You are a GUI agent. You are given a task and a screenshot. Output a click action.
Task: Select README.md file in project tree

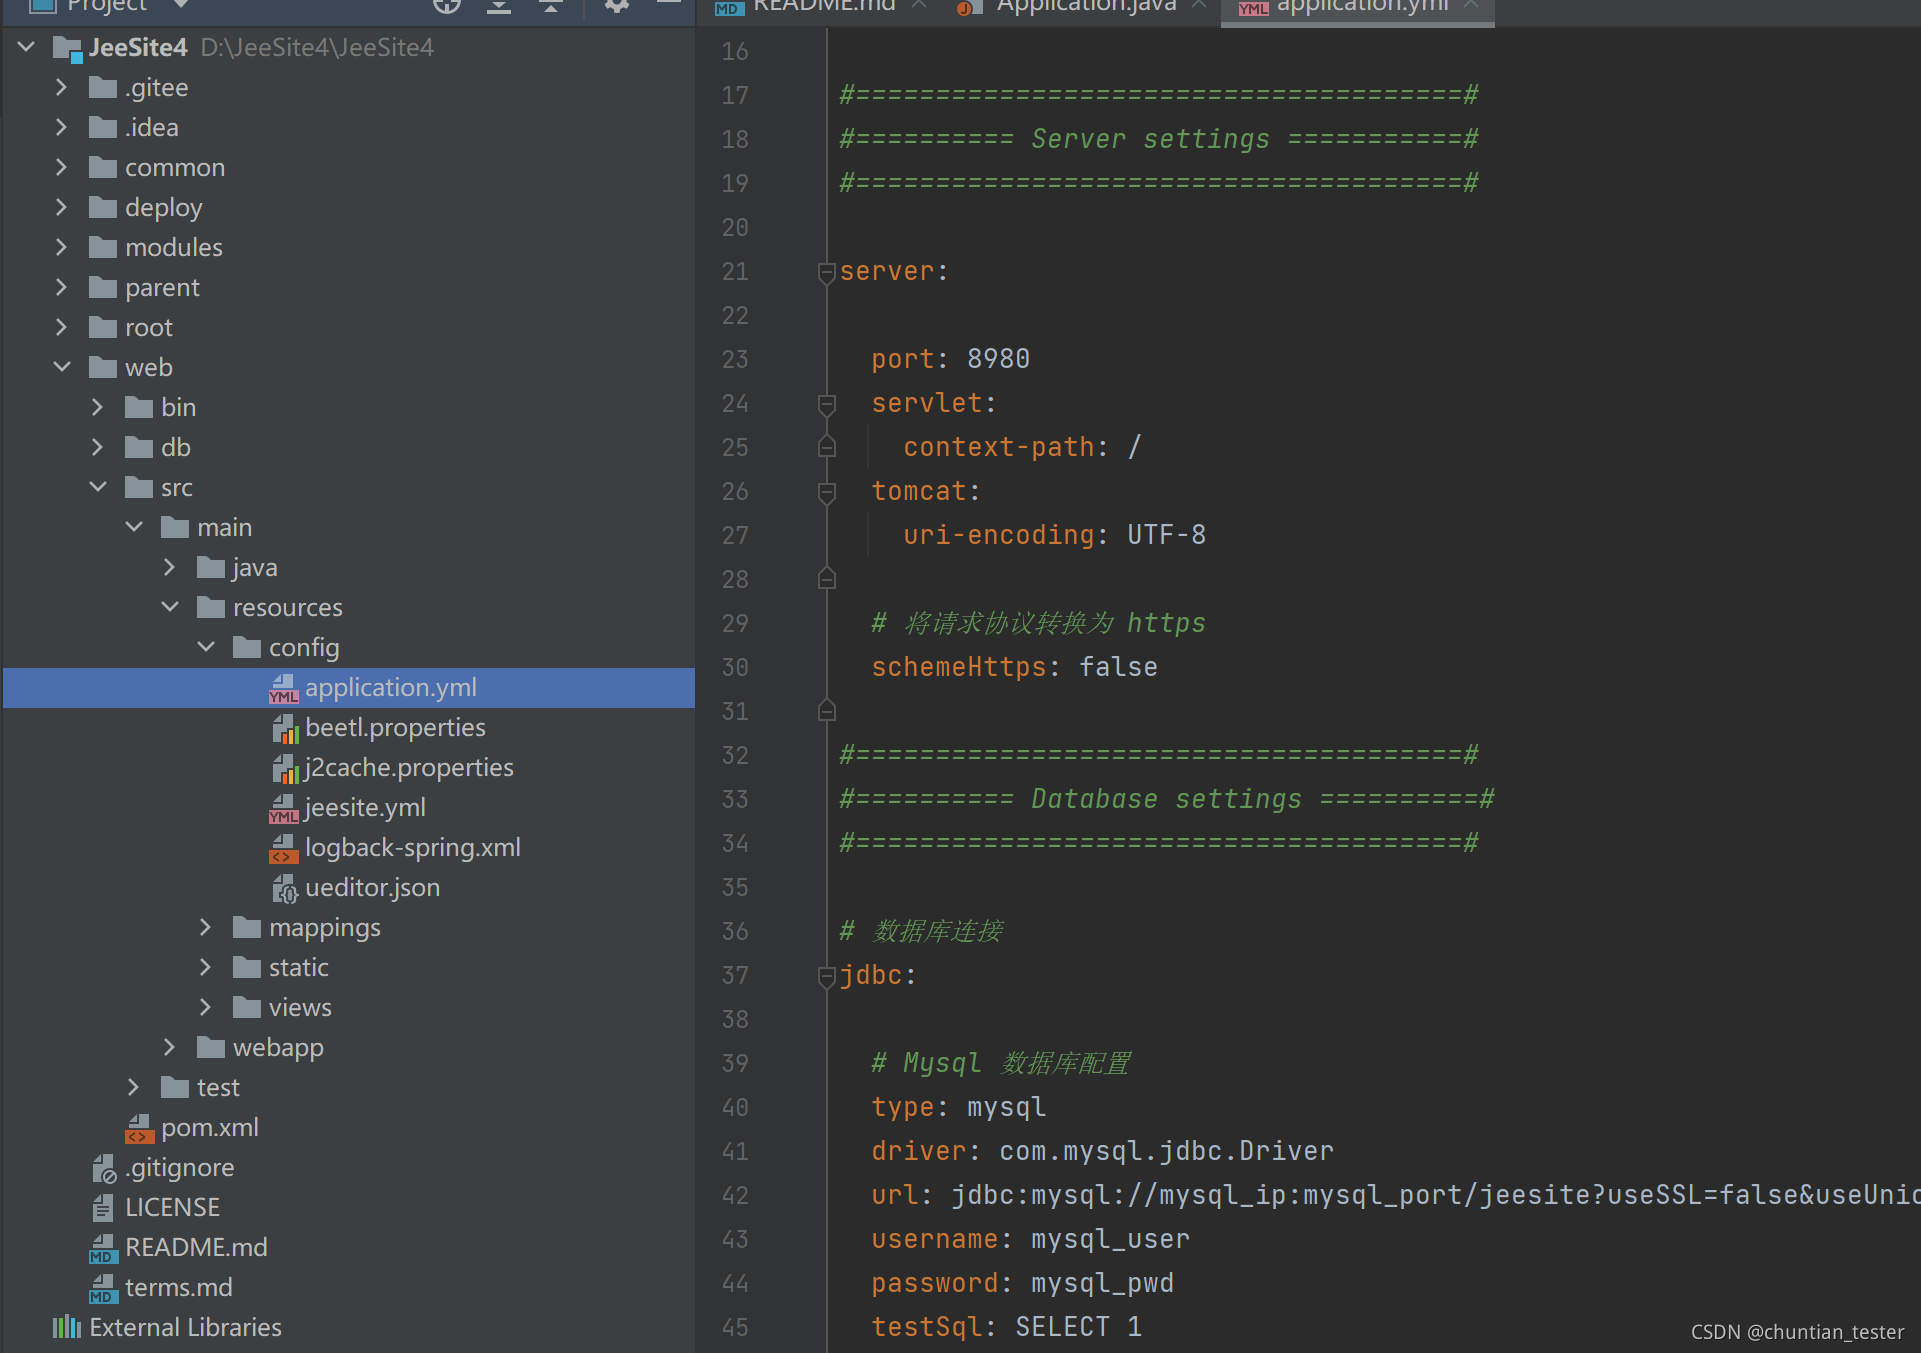tap(196, 1247)
